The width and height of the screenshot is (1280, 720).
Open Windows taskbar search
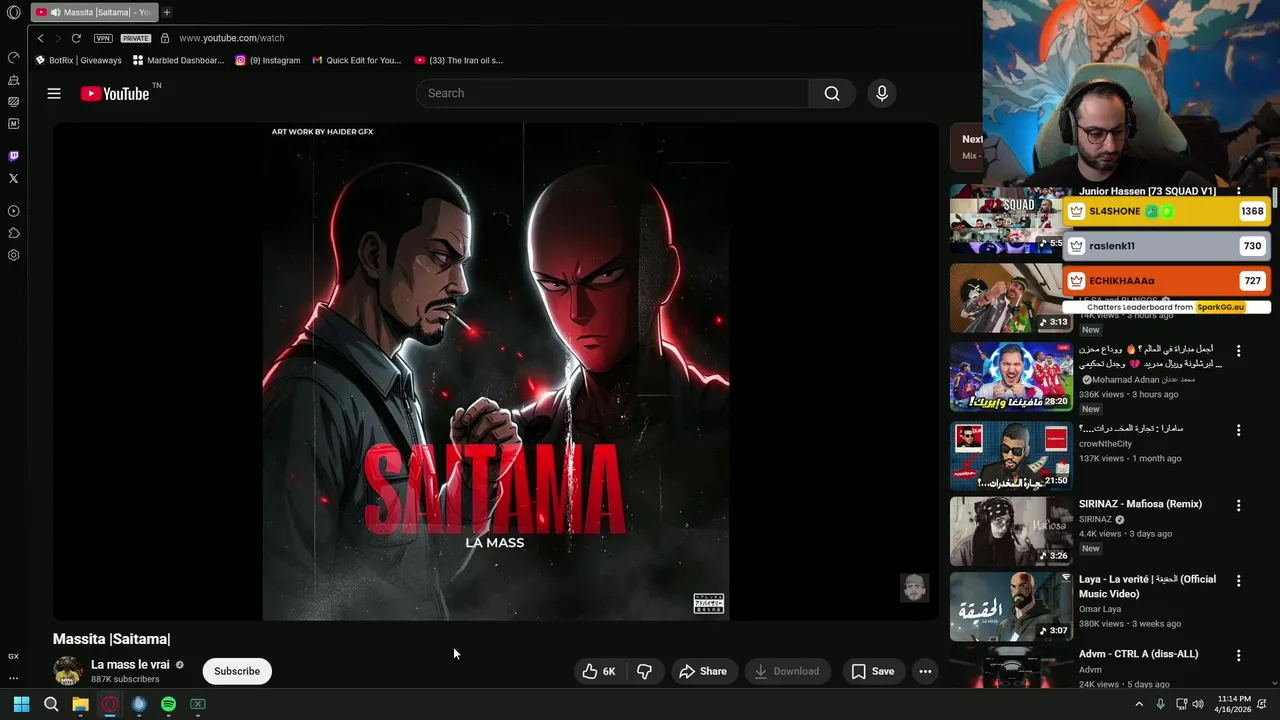(51, 704)
